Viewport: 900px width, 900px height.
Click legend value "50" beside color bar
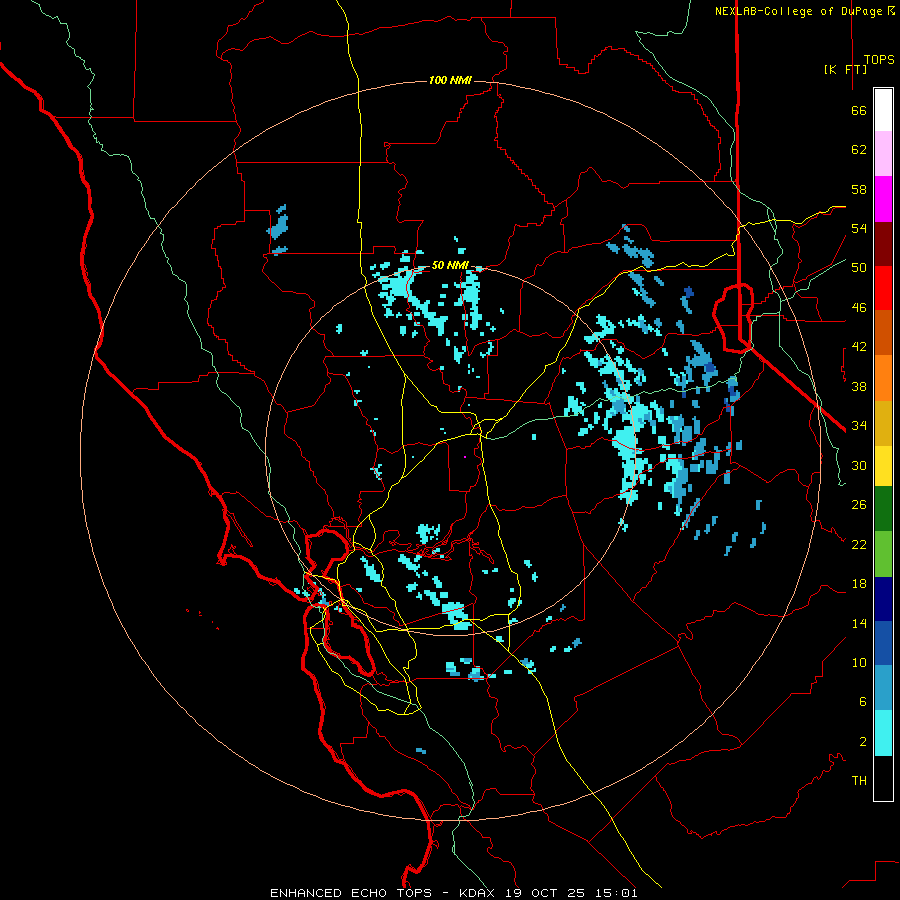click(x=859, y=268)
